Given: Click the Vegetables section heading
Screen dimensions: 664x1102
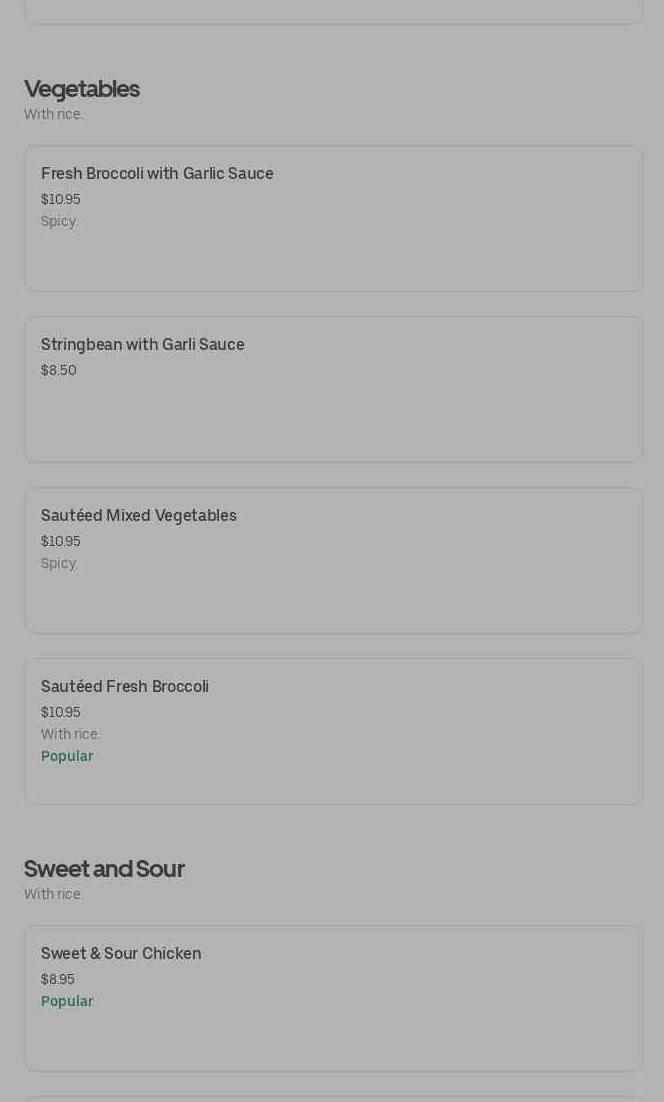Looking at the screenshot, I should coord(82,89).
